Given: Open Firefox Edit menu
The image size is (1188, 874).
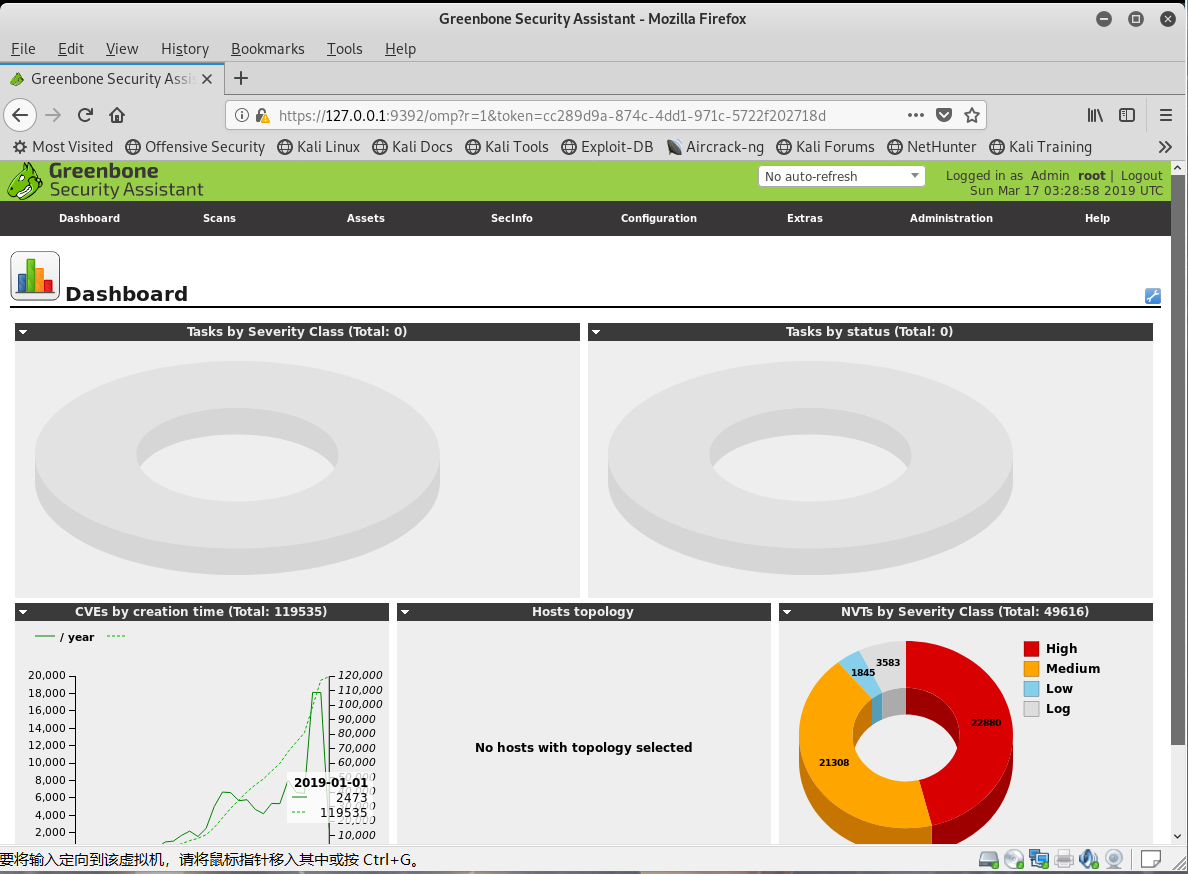Looking at the screenshot, I should (x=70, y=48).
